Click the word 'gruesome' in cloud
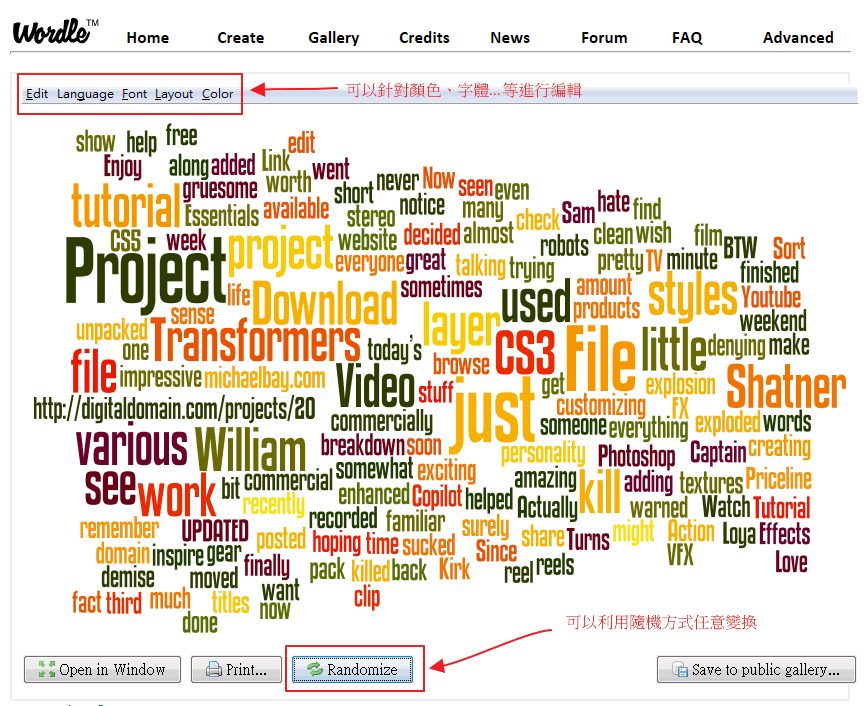This screenshot has width=867, height=706. pos(220,189)
